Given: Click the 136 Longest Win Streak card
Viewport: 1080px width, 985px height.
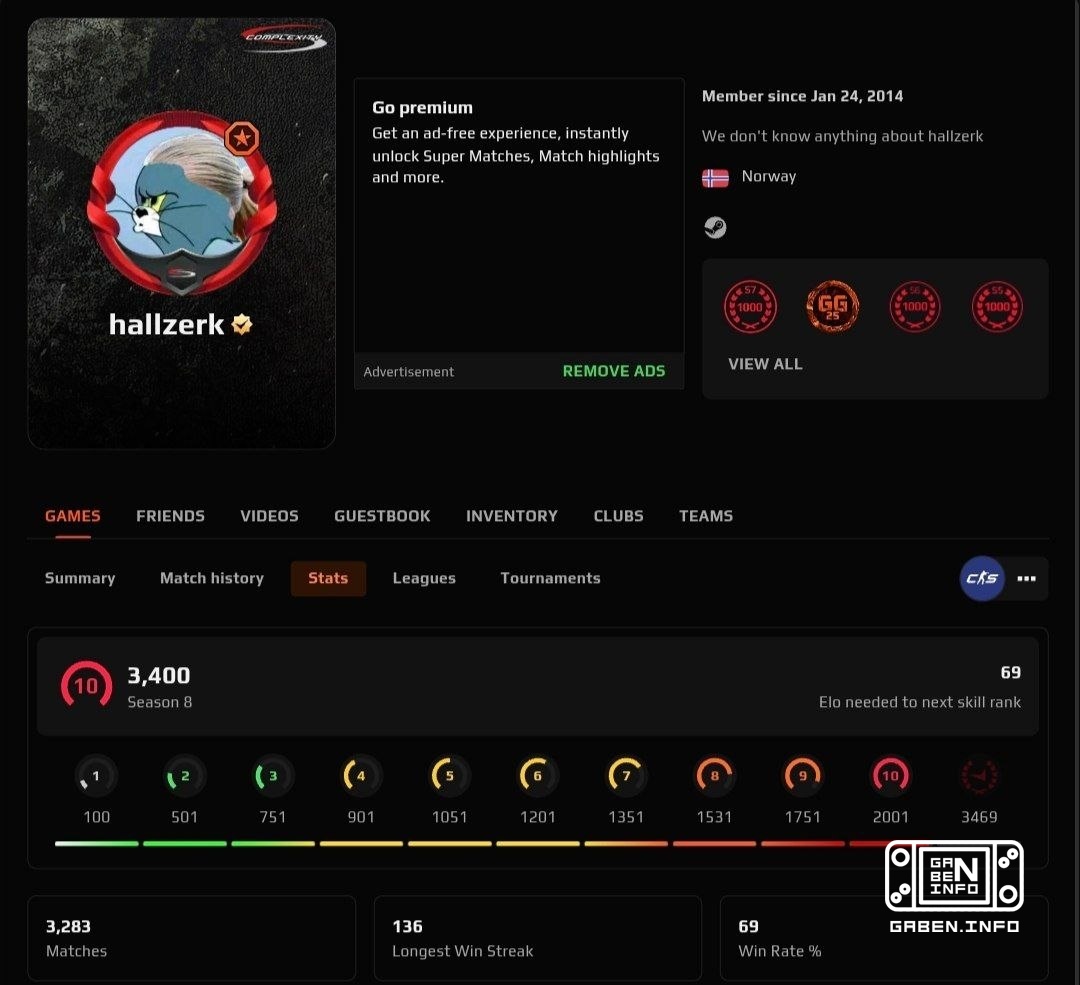Looking at the screenshot, I should click(538, 938).
